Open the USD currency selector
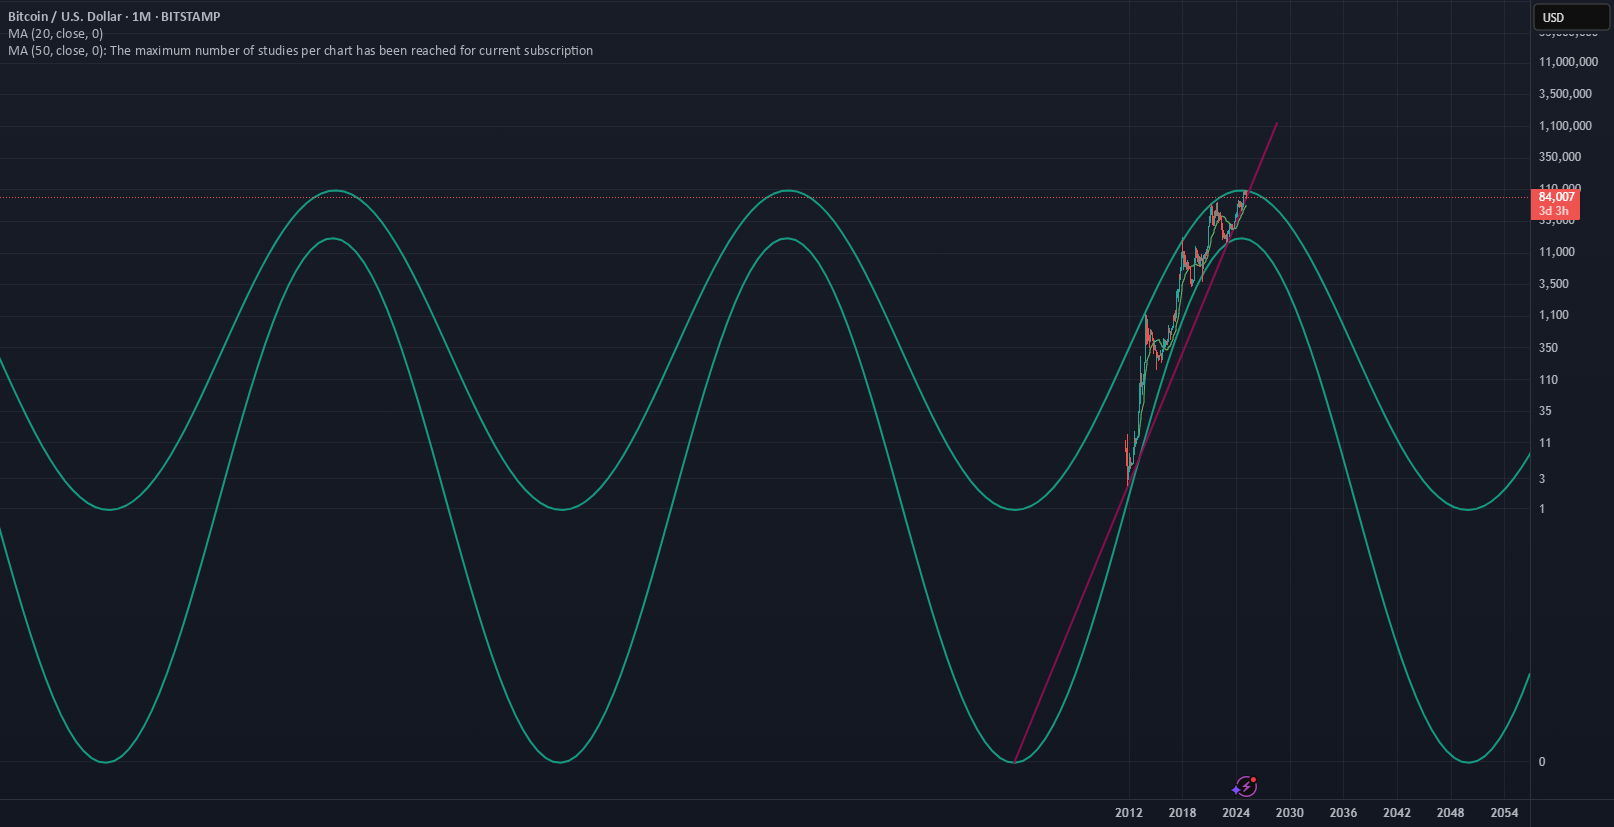This screenshot has height=827, width=1614. [1571, 17]
